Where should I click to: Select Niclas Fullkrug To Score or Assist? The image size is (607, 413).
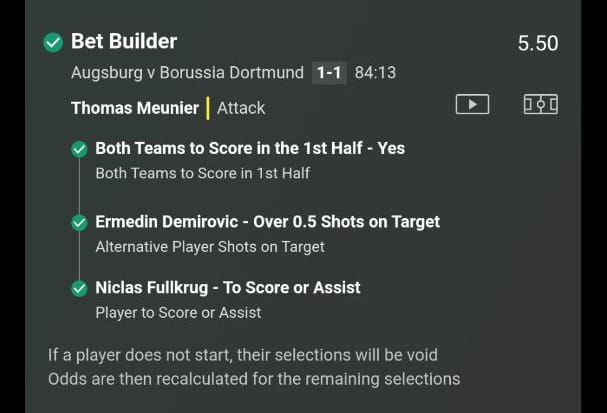pos(228,288)
